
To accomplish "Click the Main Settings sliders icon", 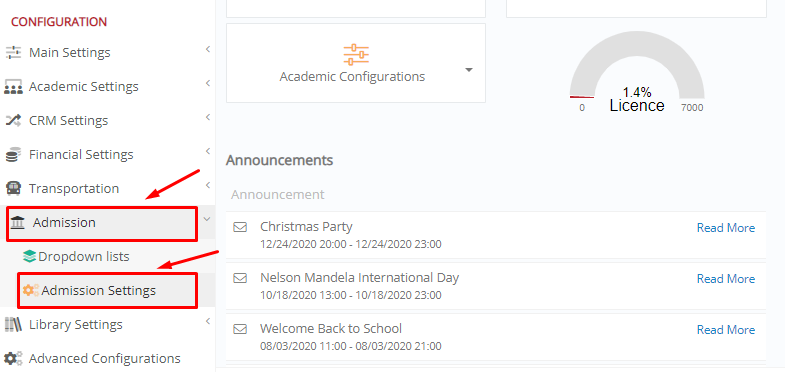I will (x=14, y=53).
